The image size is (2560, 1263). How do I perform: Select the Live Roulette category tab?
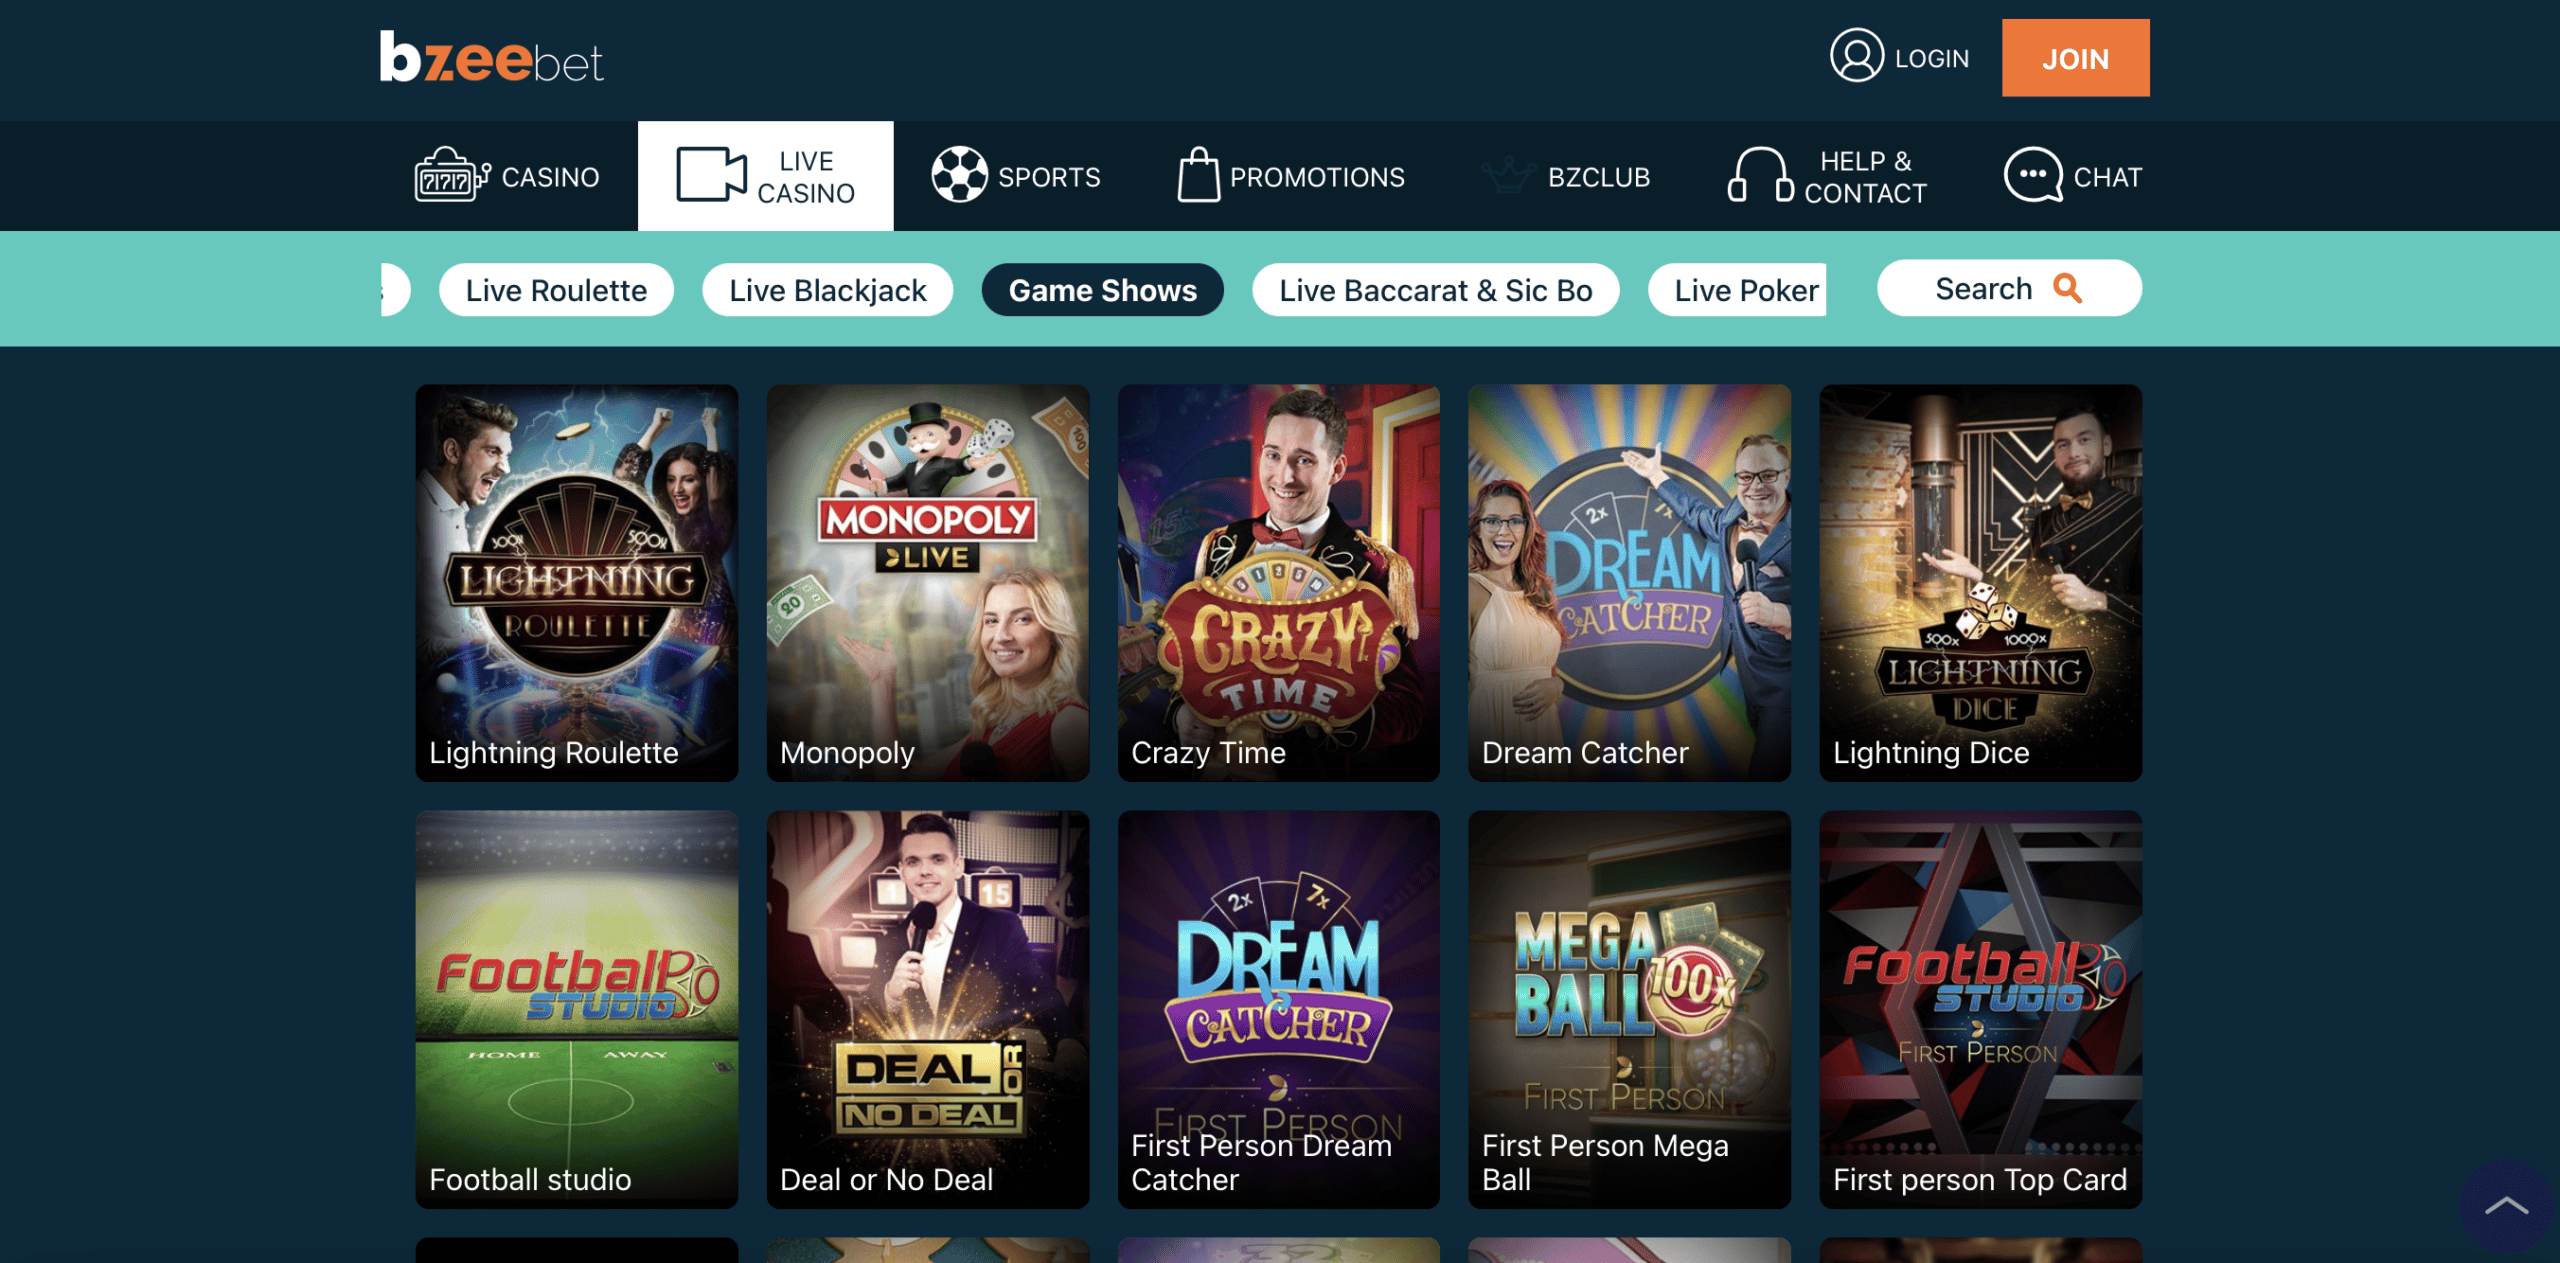pyautogui.click(x=556, y=290)
